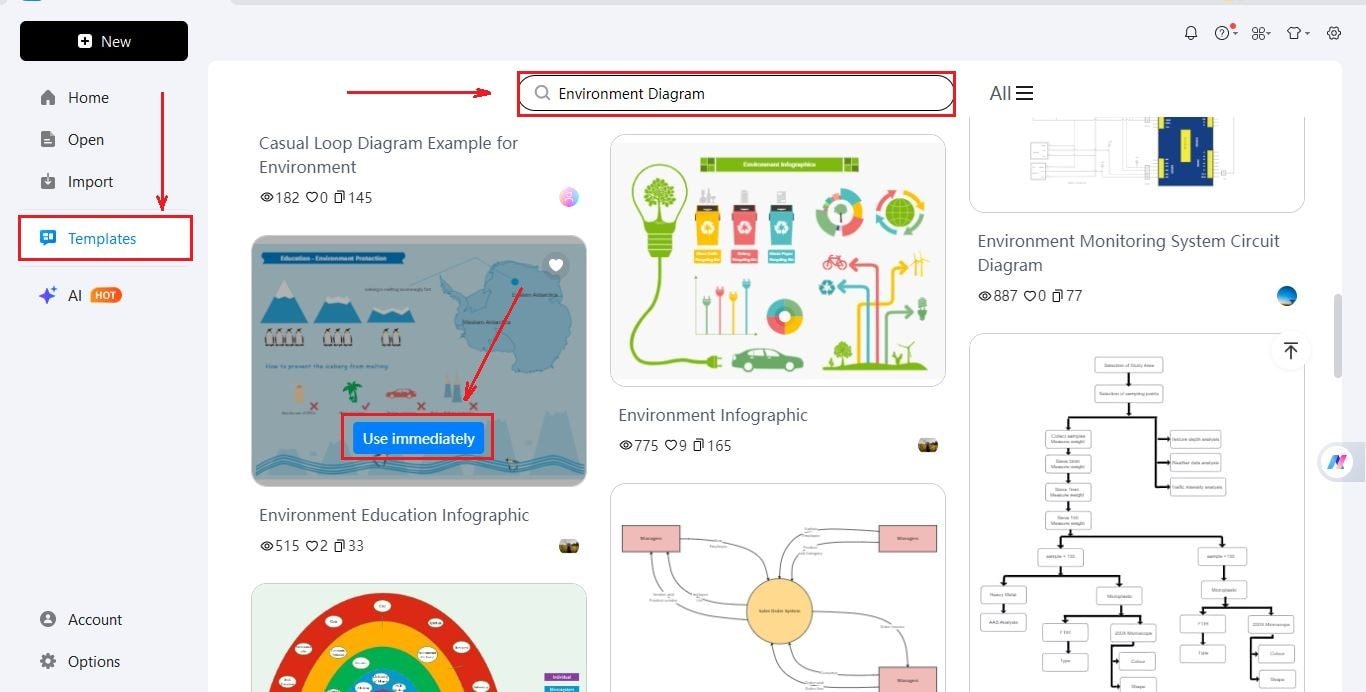This screenshot has width=1366, height=692.
Task: Select Templates in the sidebar
Action: click(102, 238)
